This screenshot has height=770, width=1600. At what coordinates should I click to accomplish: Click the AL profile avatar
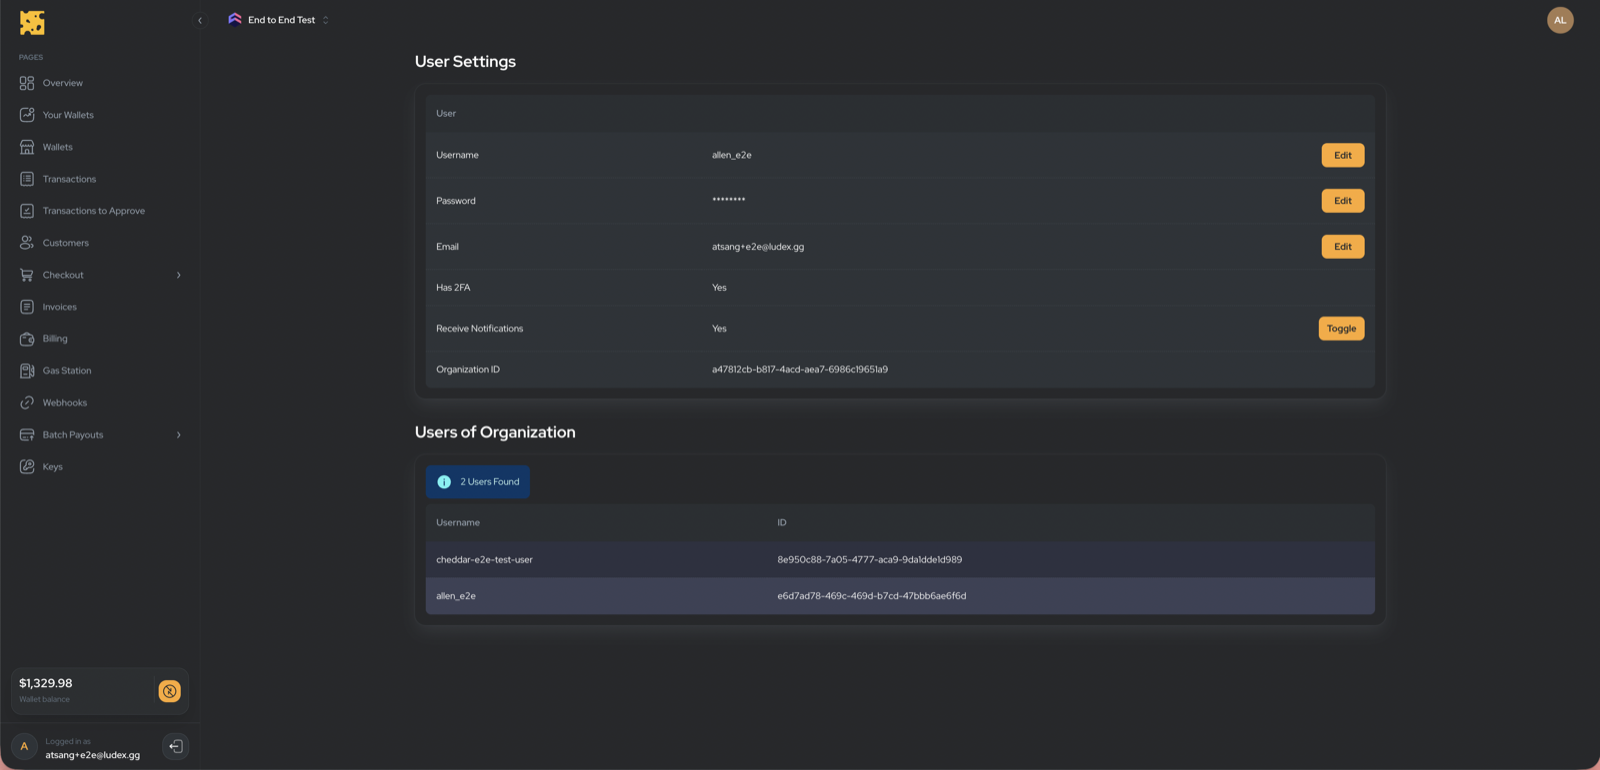pyautogui.click(x=1560, y=20)
